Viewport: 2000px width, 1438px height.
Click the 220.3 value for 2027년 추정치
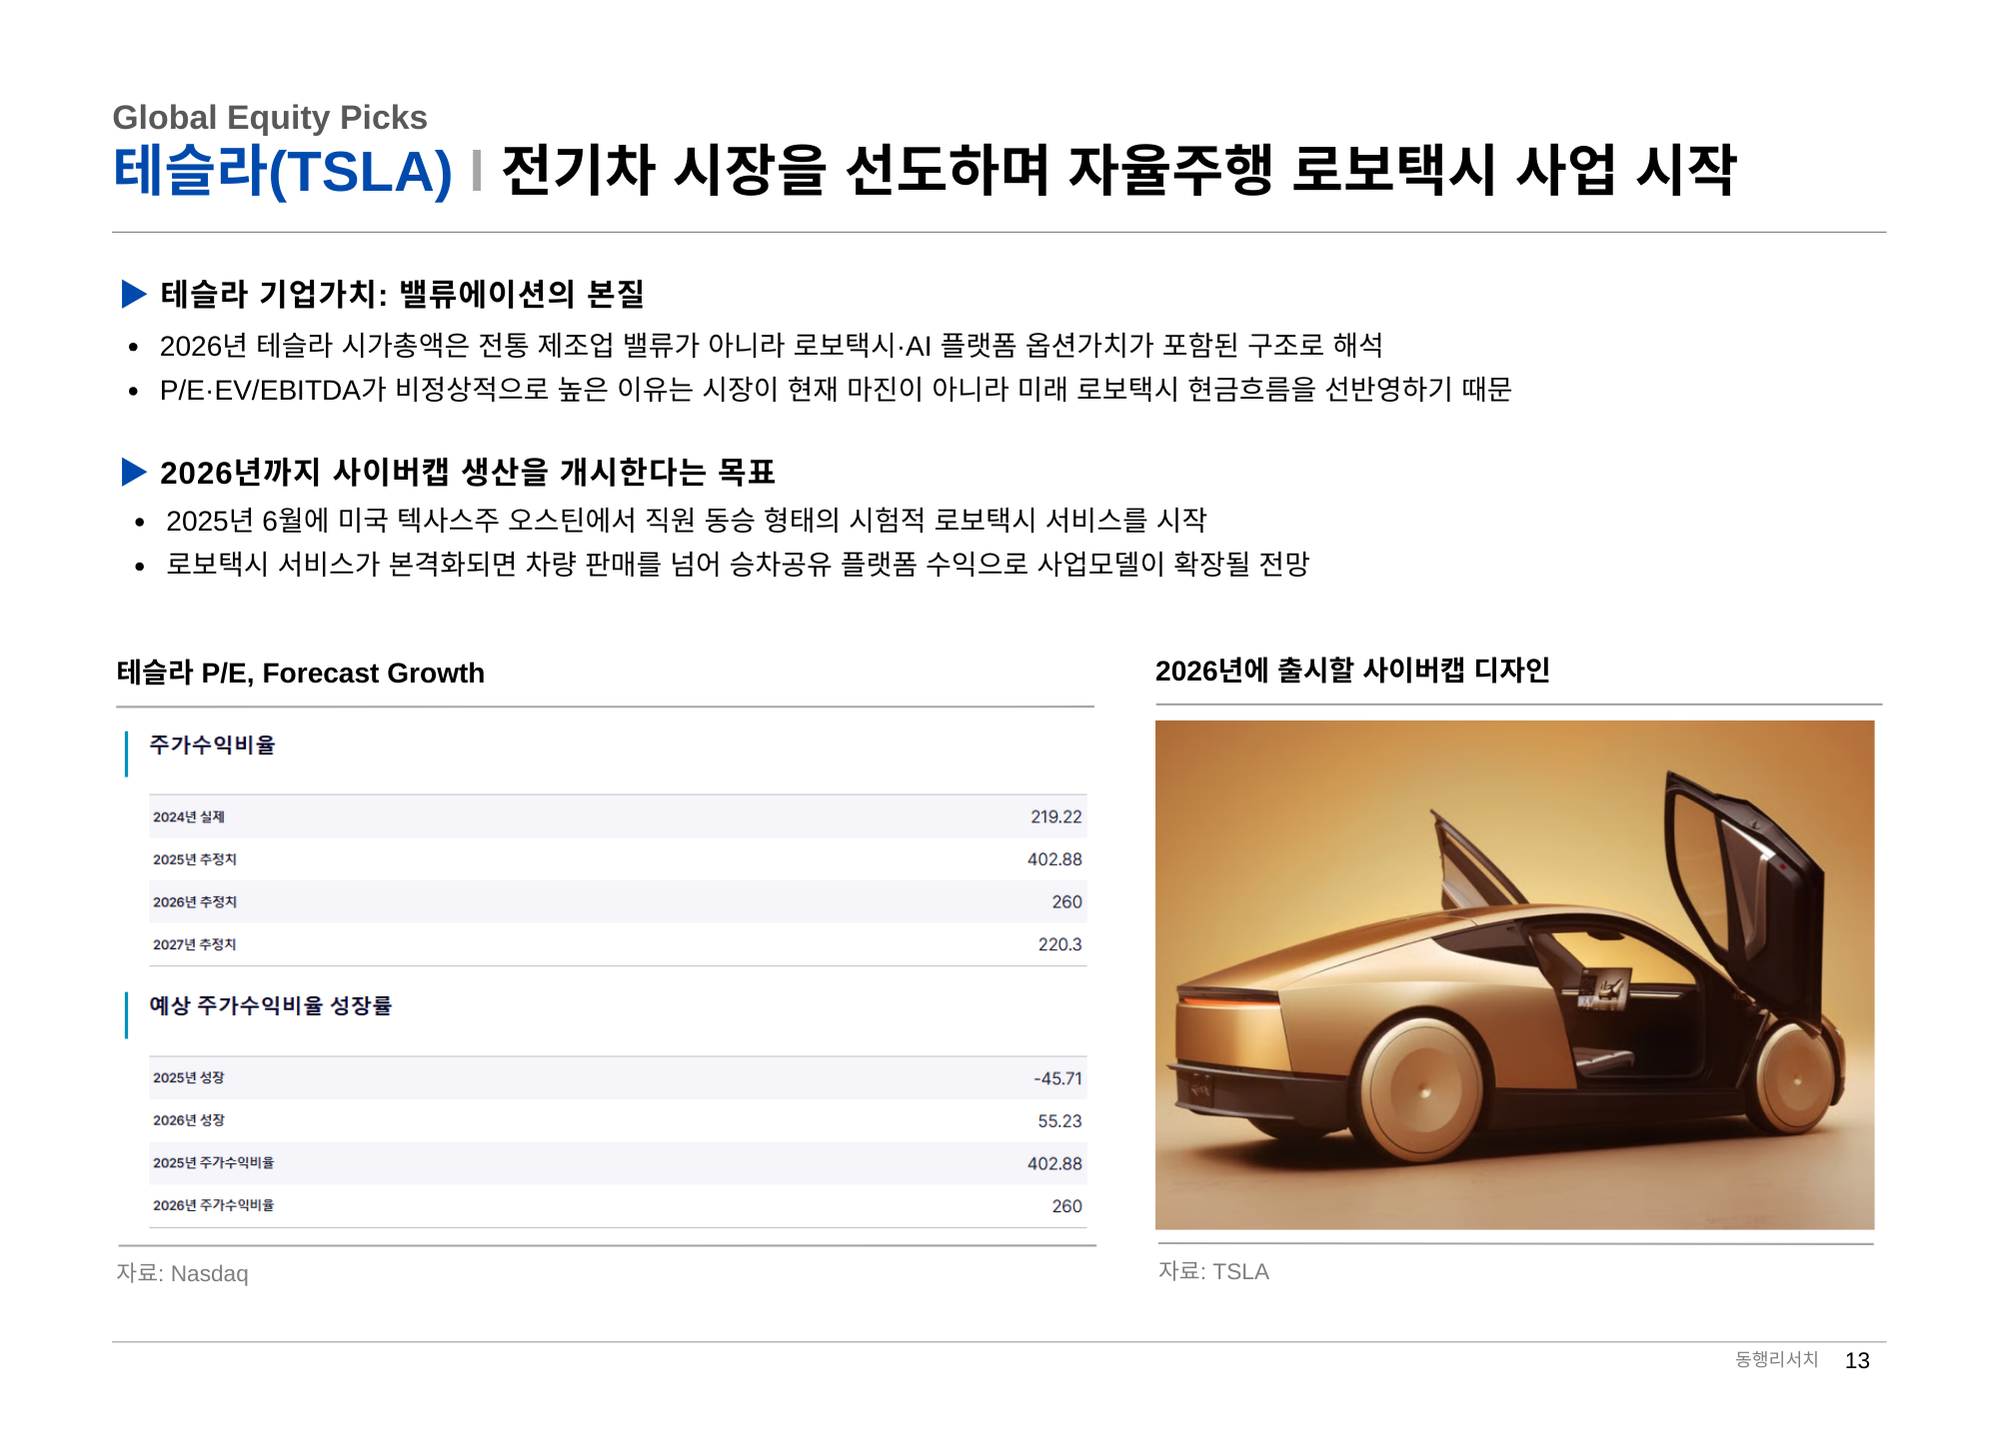(x=1059, y=945)
